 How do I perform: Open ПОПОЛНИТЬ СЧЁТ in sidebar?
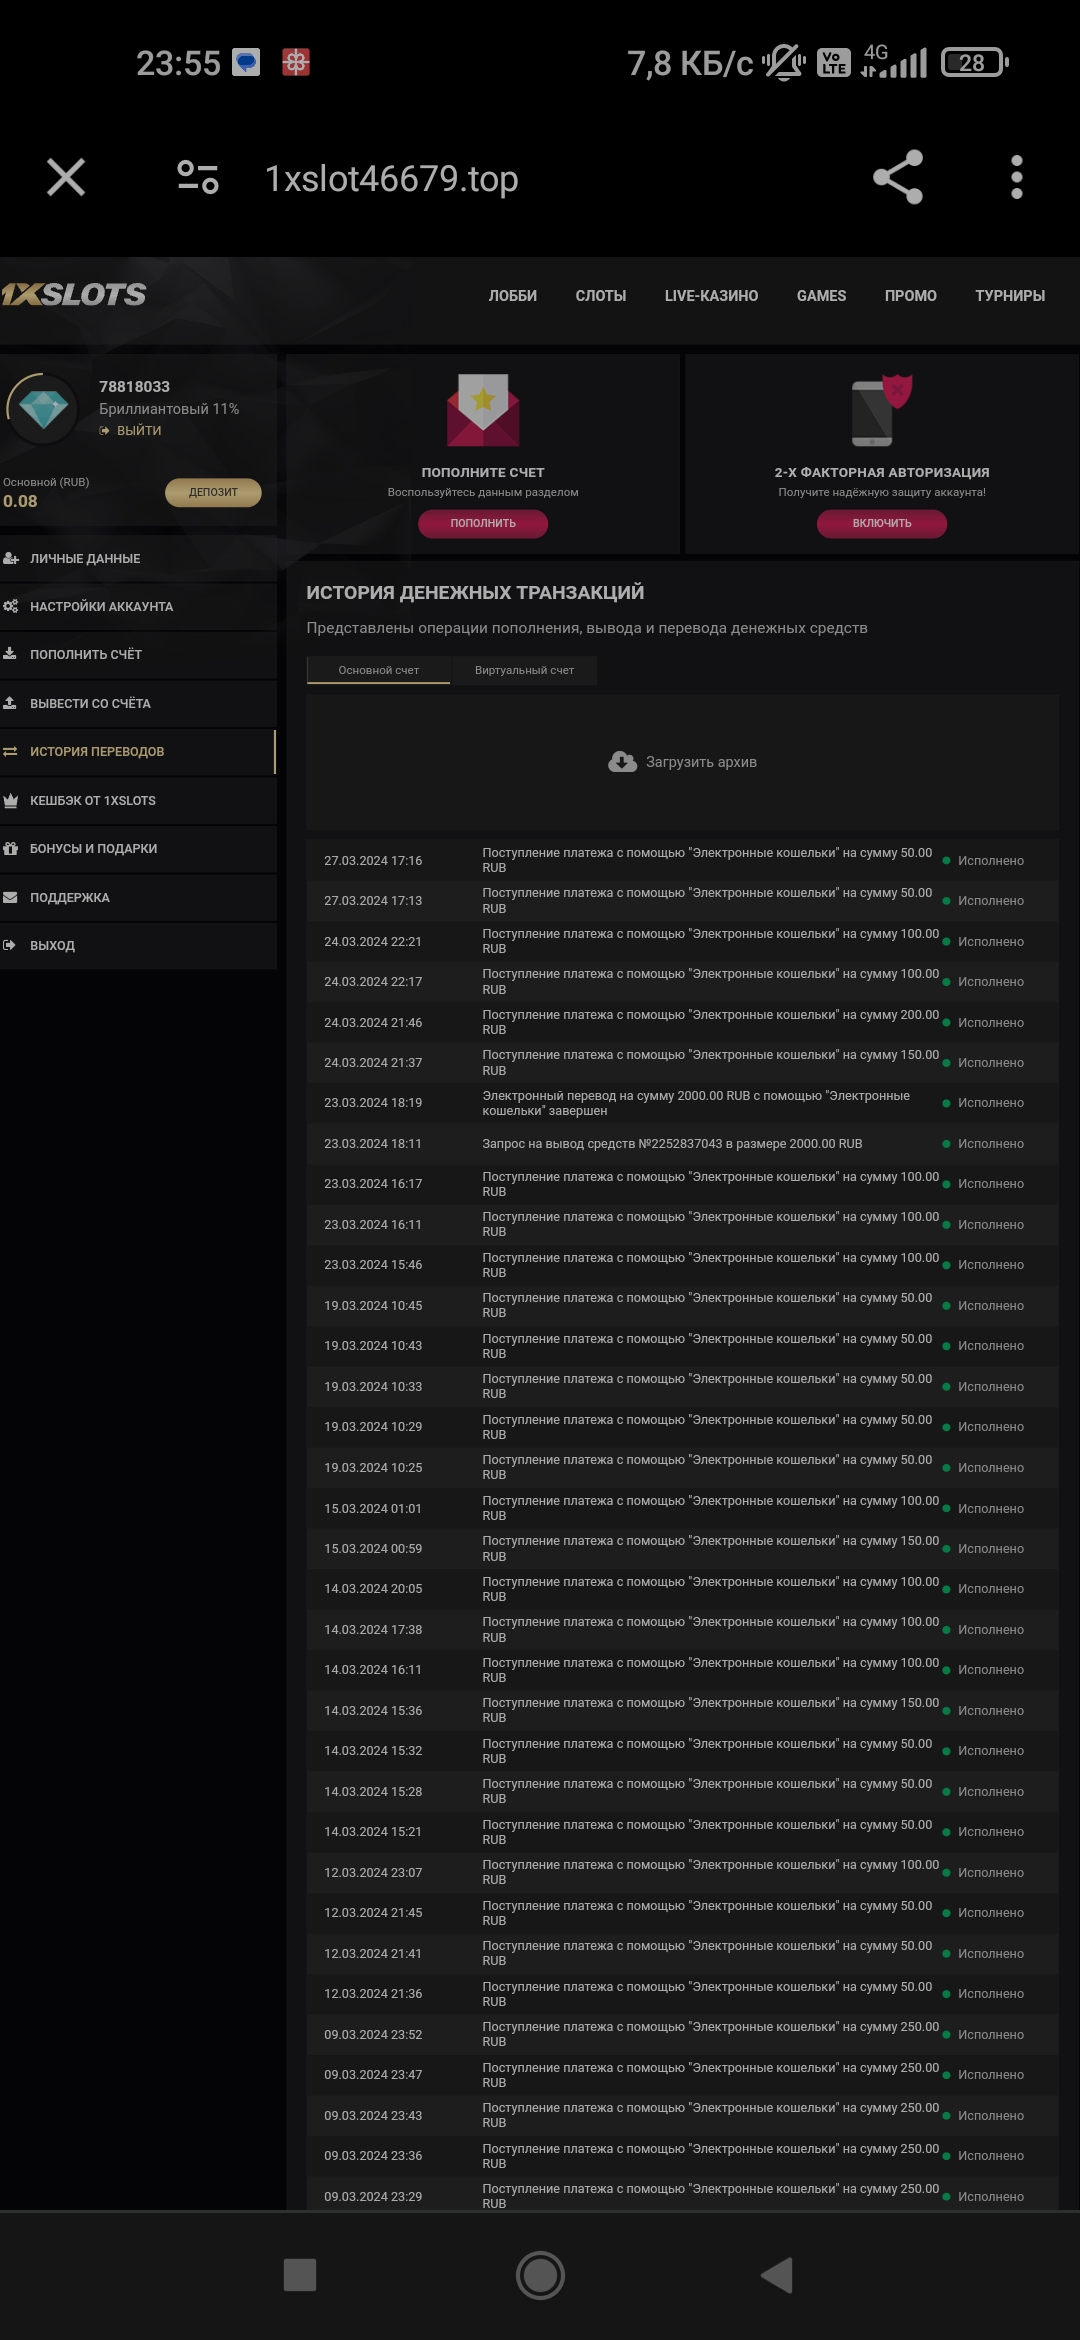138,655
